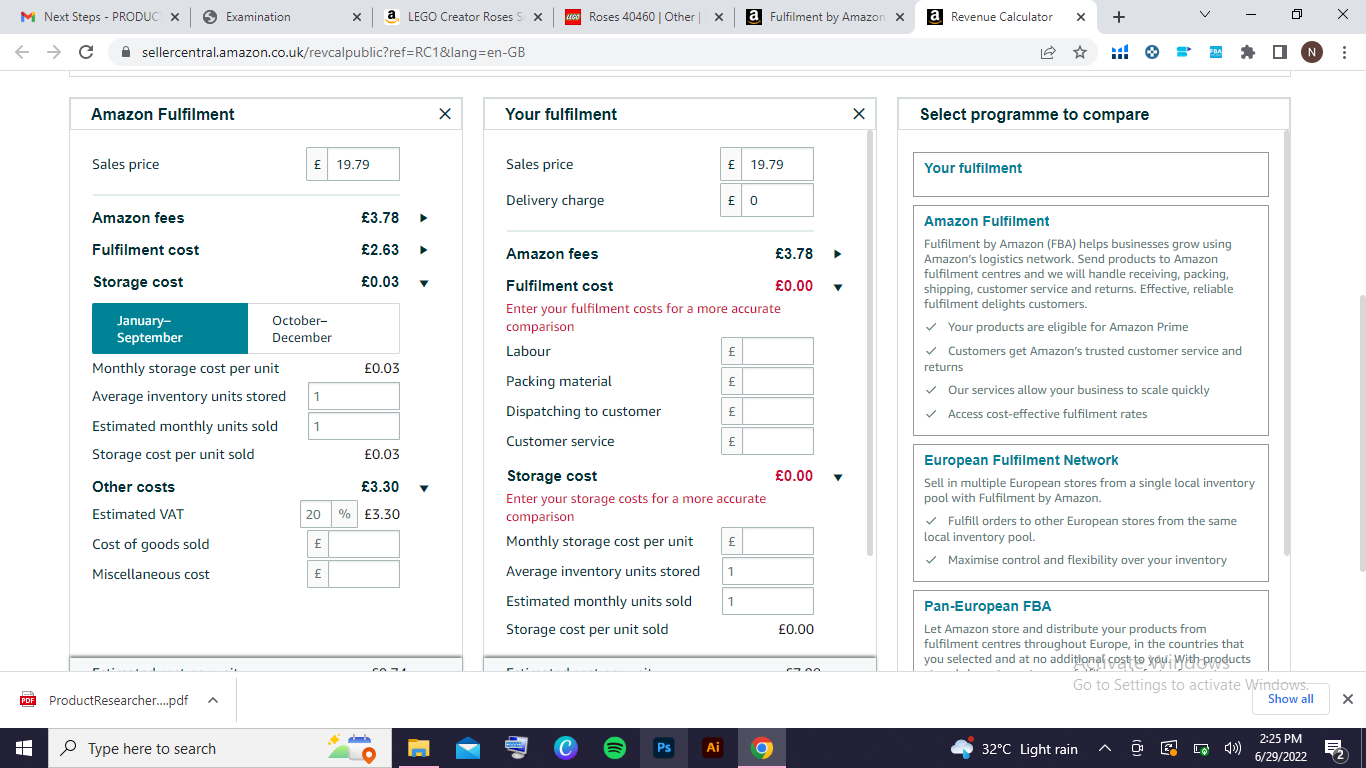Click the Cost of goods sold field

363,544
